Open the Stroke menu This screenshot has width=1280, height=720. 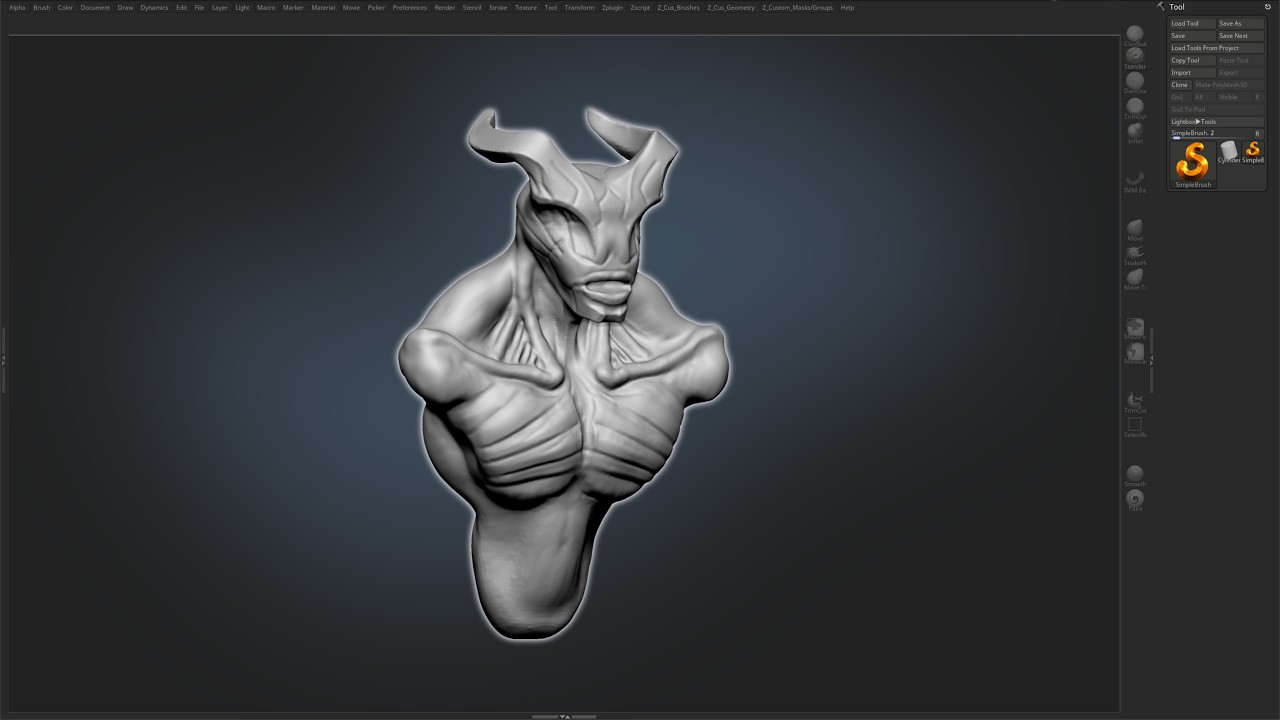click(498, 7)
